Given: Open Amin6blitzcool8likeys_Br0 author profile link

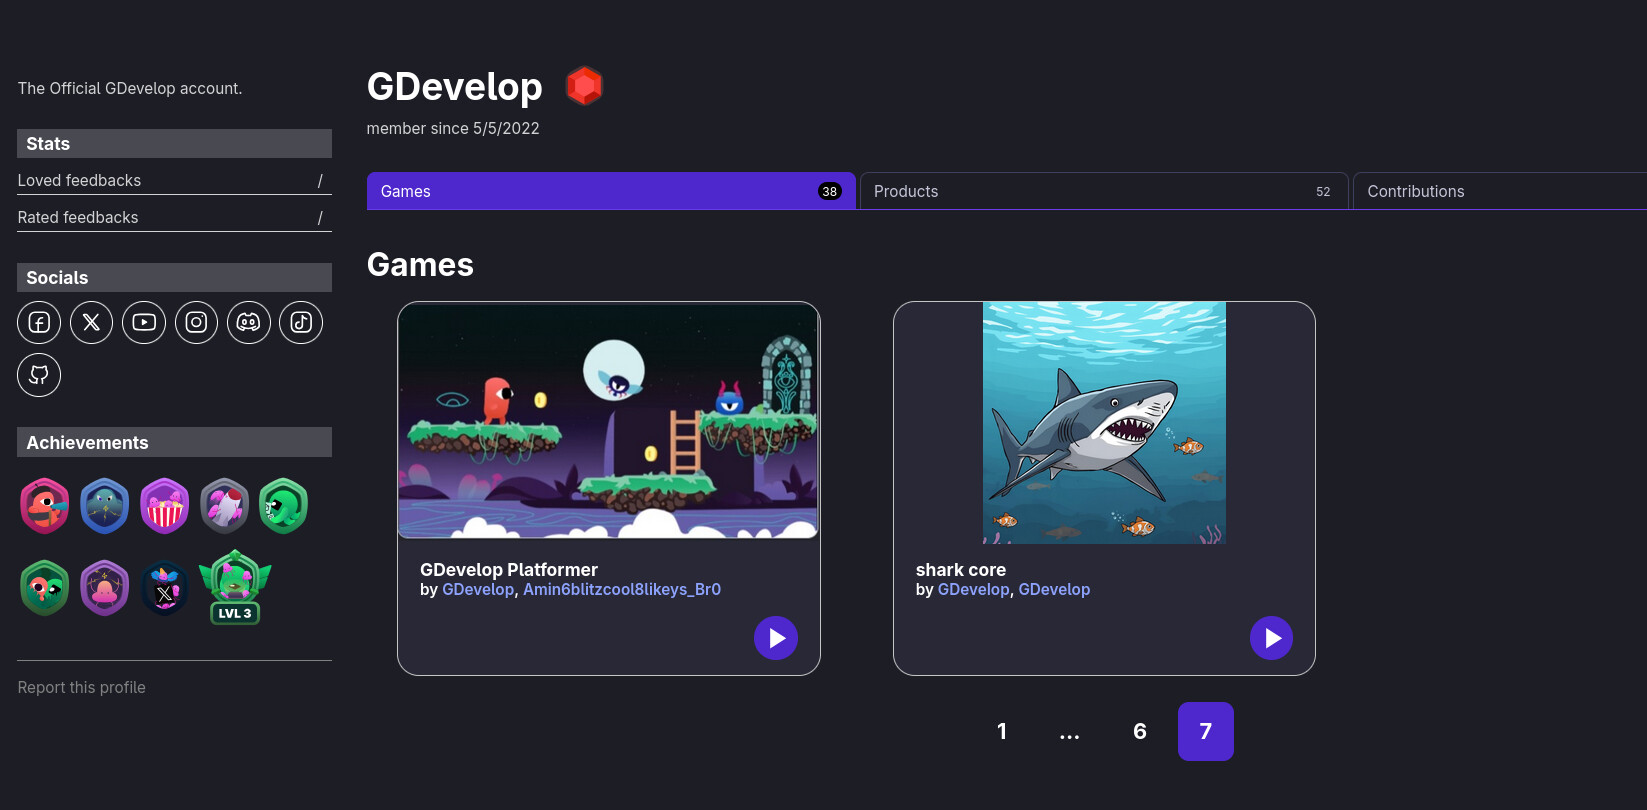Looking at the screenshot, I should 621,590.
